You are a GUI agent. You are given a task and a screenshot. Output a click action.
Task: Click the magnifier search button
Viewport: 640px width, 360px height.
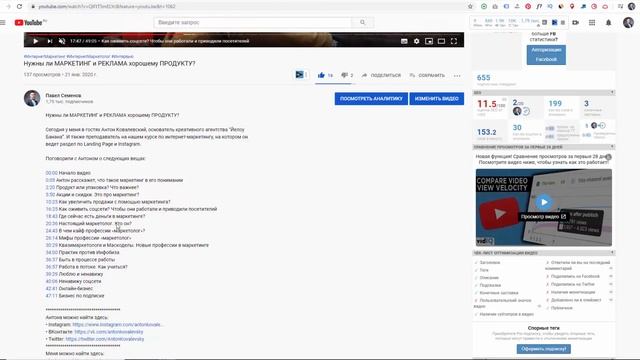click(x=362, y=22)
